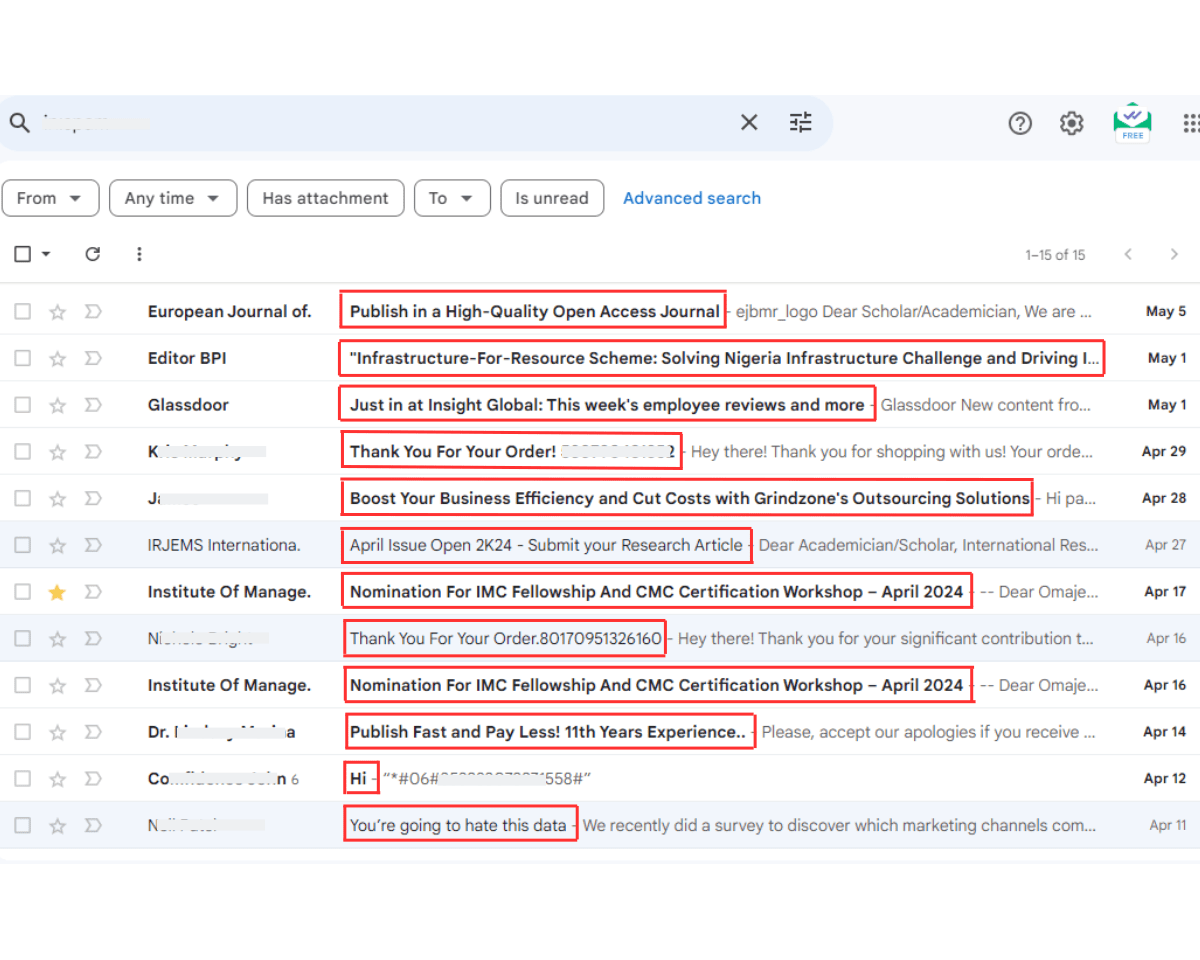
Task: Open the More options three-dot icon
Action: point(139,254)
